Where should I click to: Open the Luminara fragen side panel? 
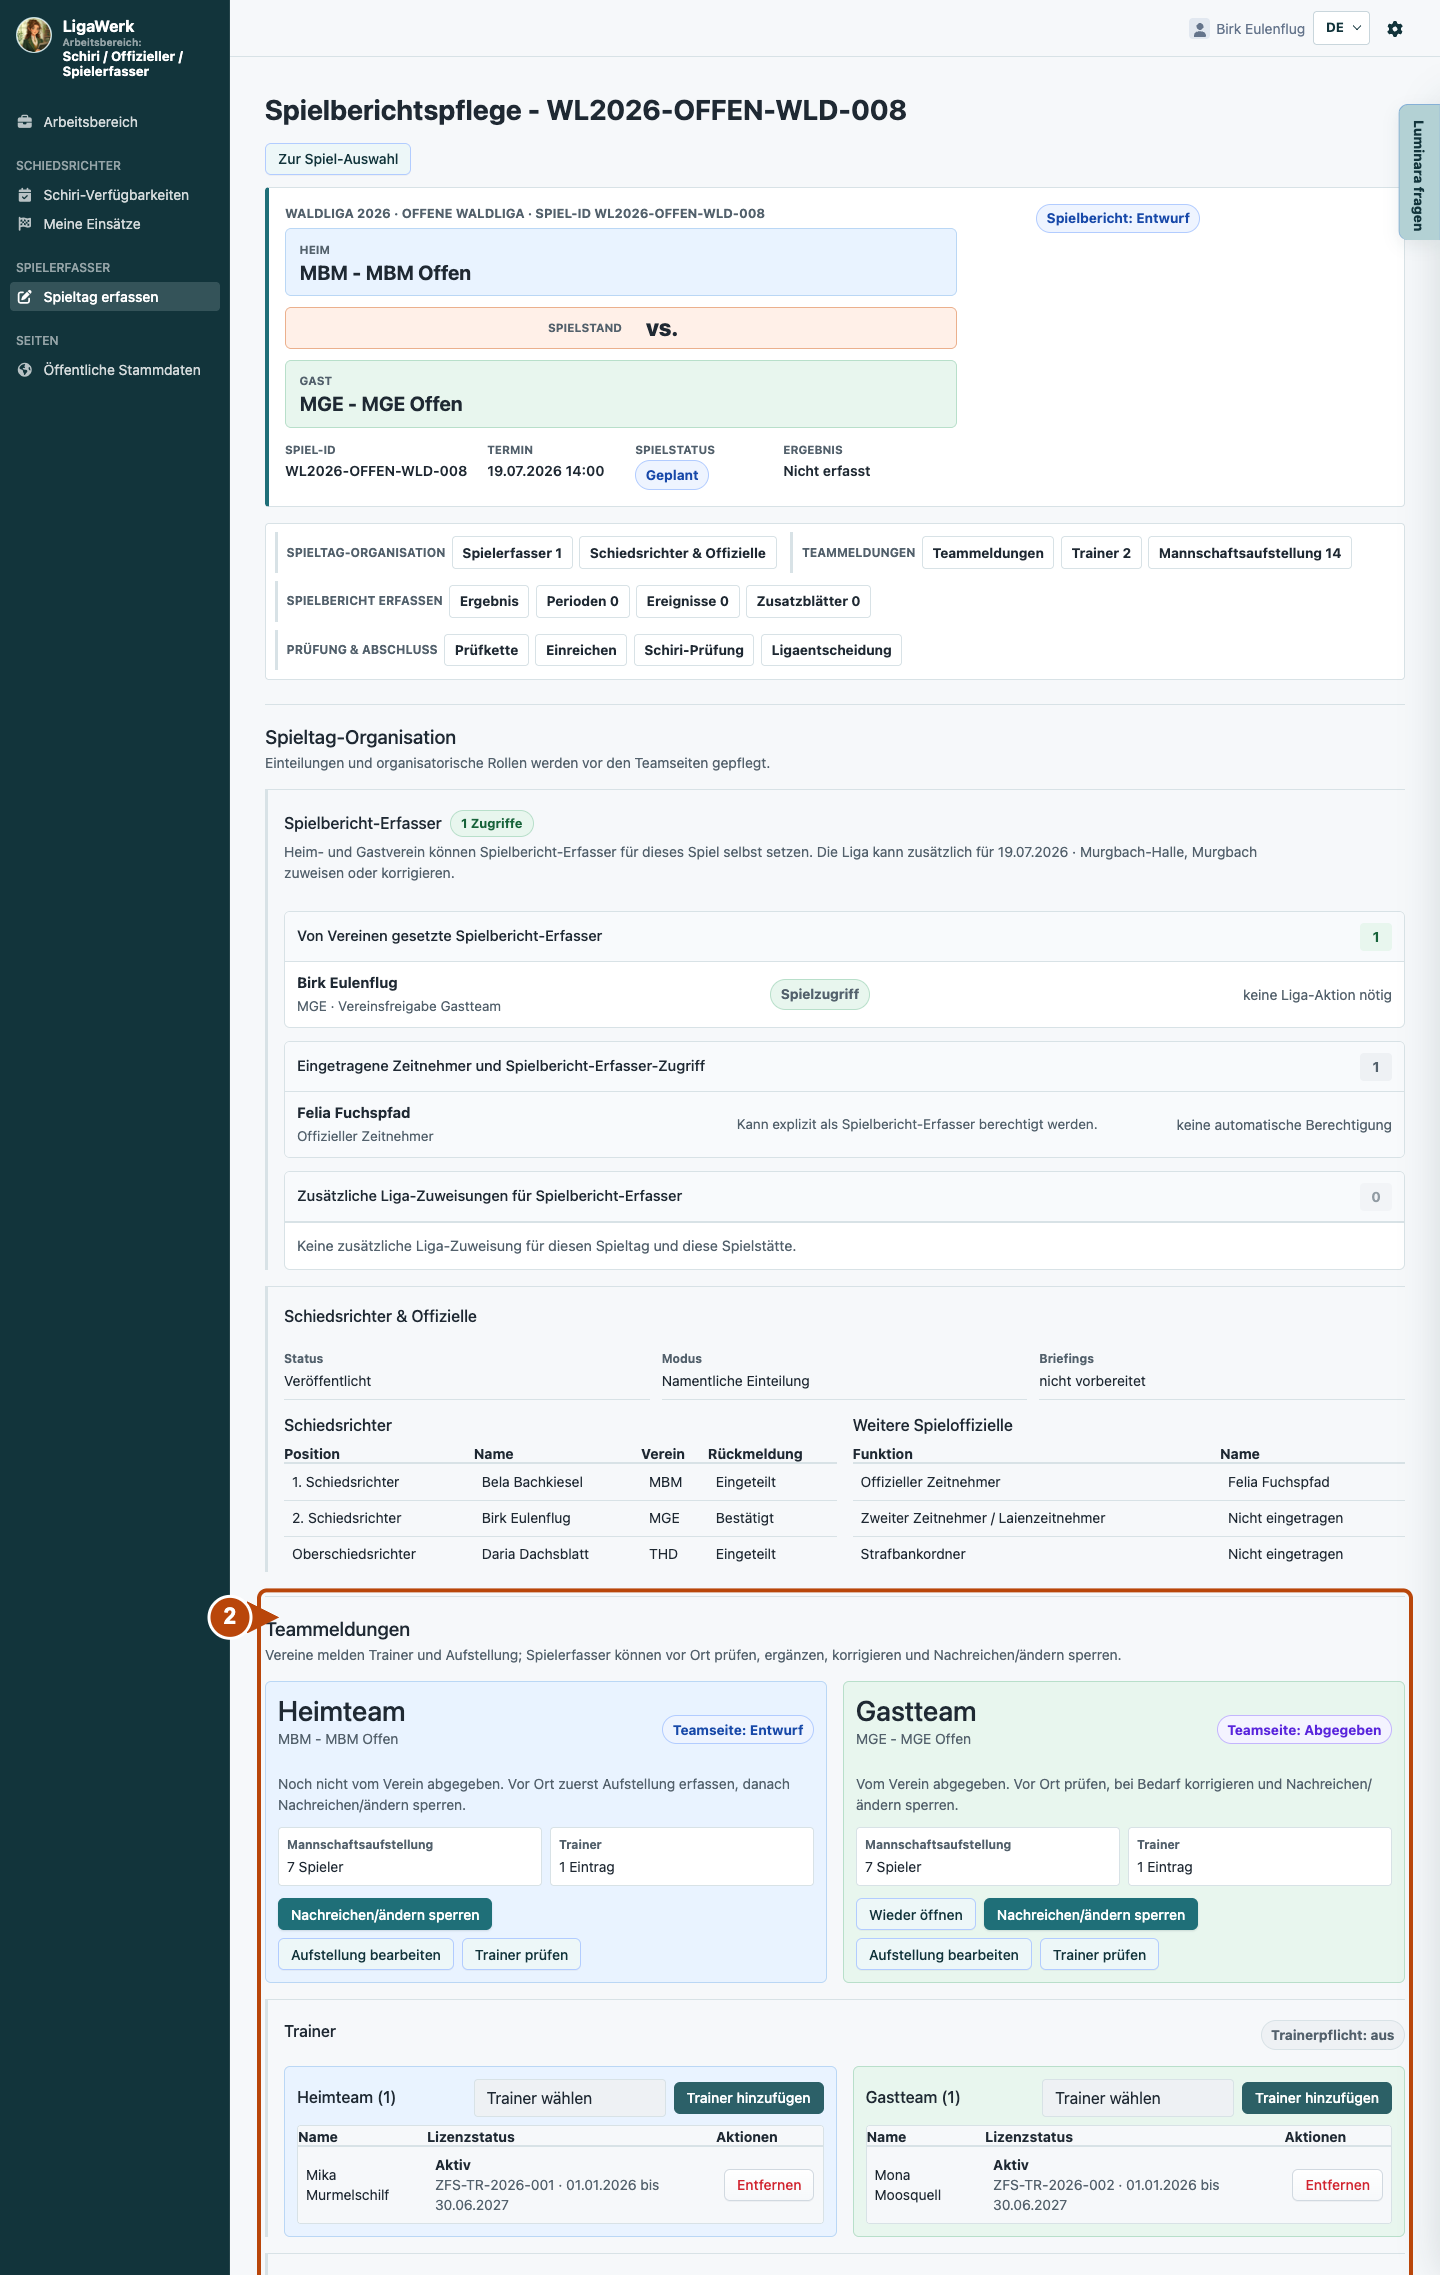click(x=1418, y=173)
